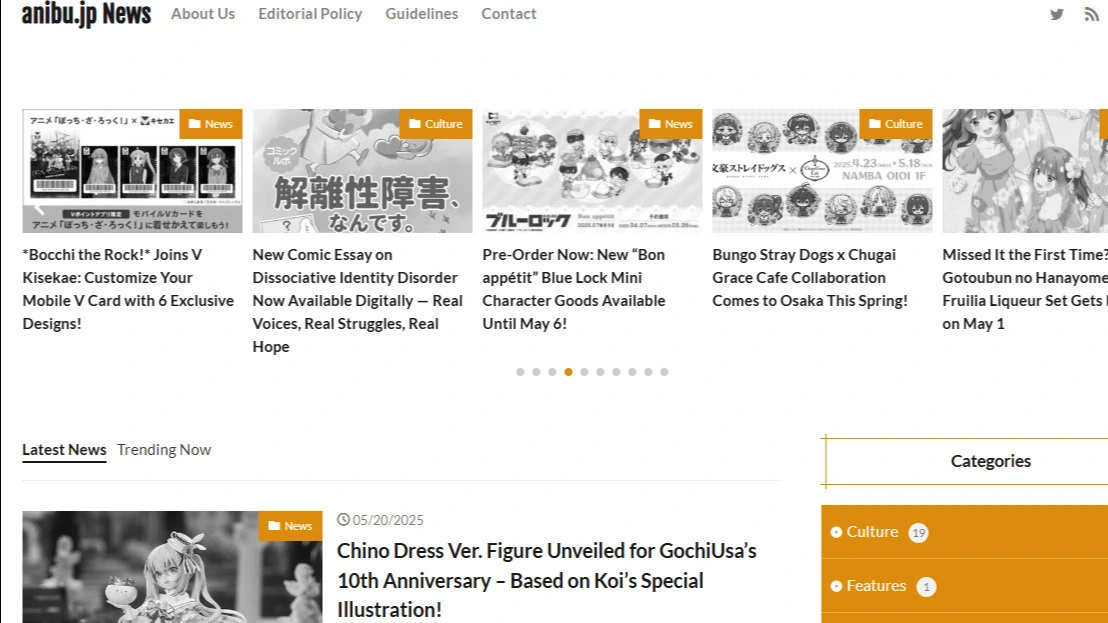Open the Twitter icon link
The image size is (1108, 623).
tap(1056, 14)
